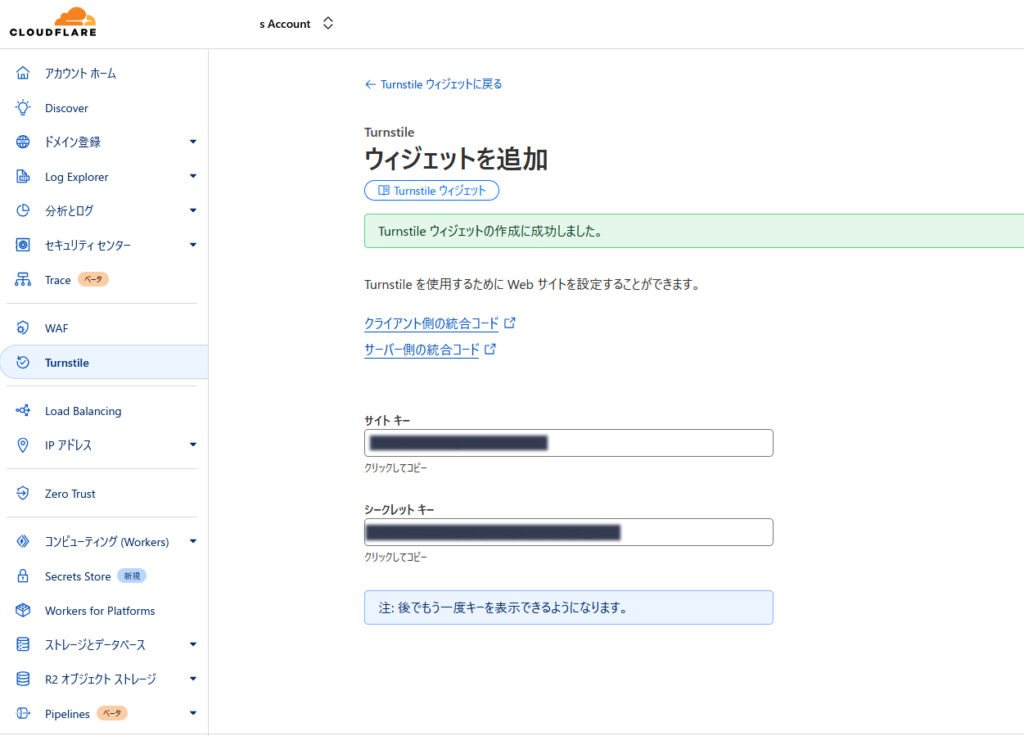The width and height of the screenshot is (1024, 736).
Task: Click the Zero Trust icon
Action: tap(23, 494)
